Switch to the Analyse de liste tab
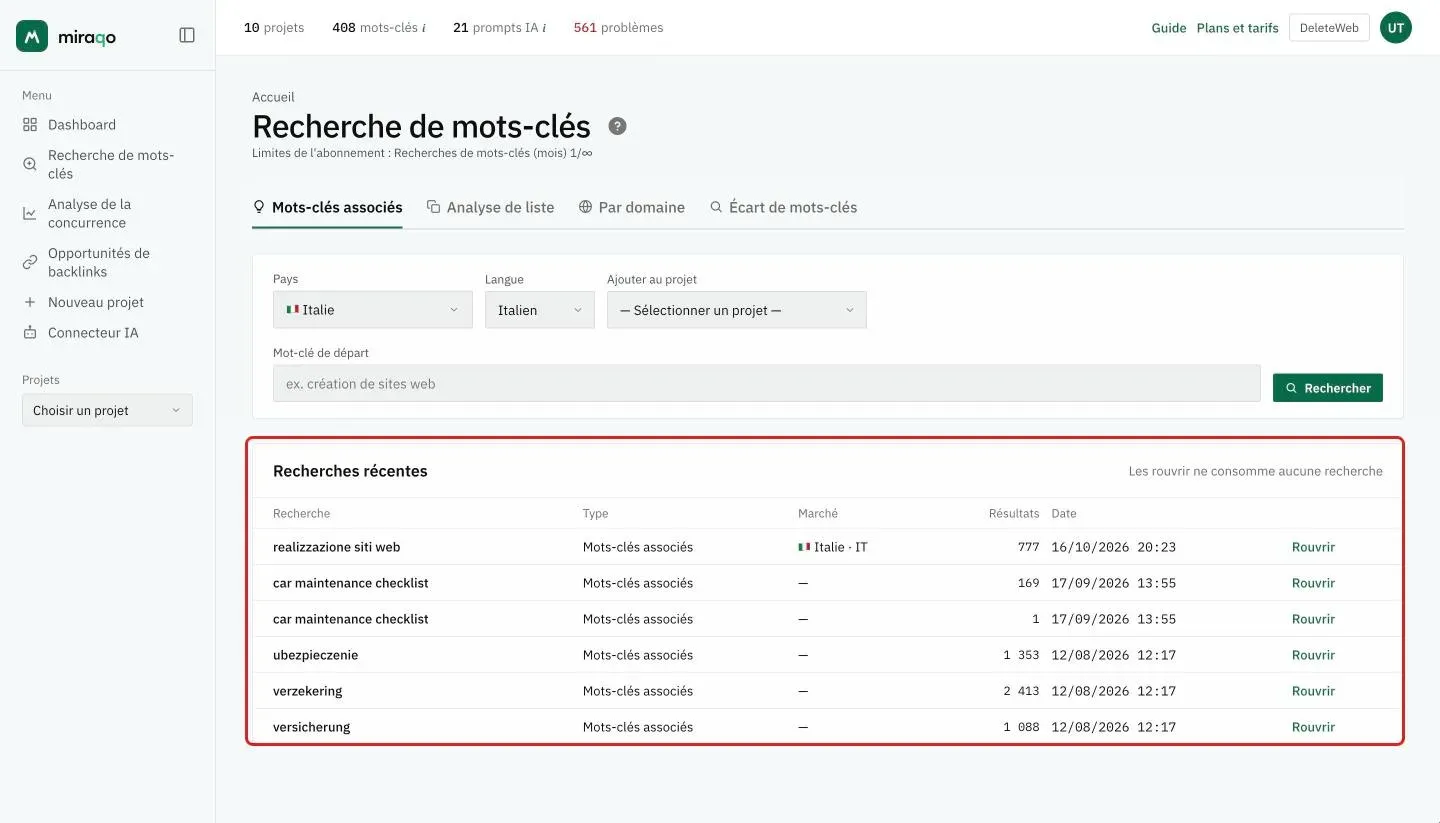This screenshot has width=1440, height=823. pyautogui.click(x=490, y=208)
